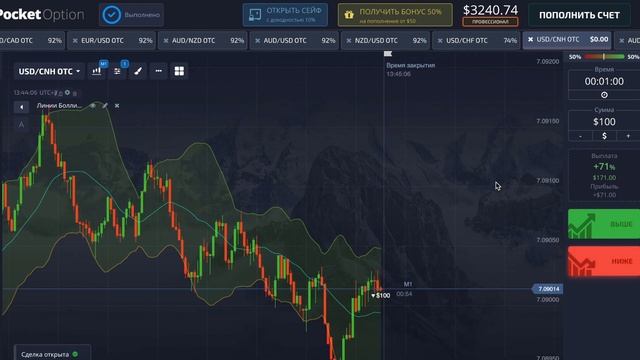The image size is (640, 360).
Task: Click the 'Время закрытия' label
Action: [x=411, y=65]
